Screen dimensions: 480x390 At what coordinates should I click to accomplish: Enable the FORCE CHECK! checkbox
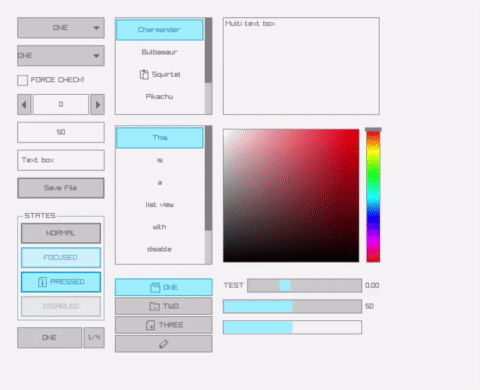[x=22, y=80]
